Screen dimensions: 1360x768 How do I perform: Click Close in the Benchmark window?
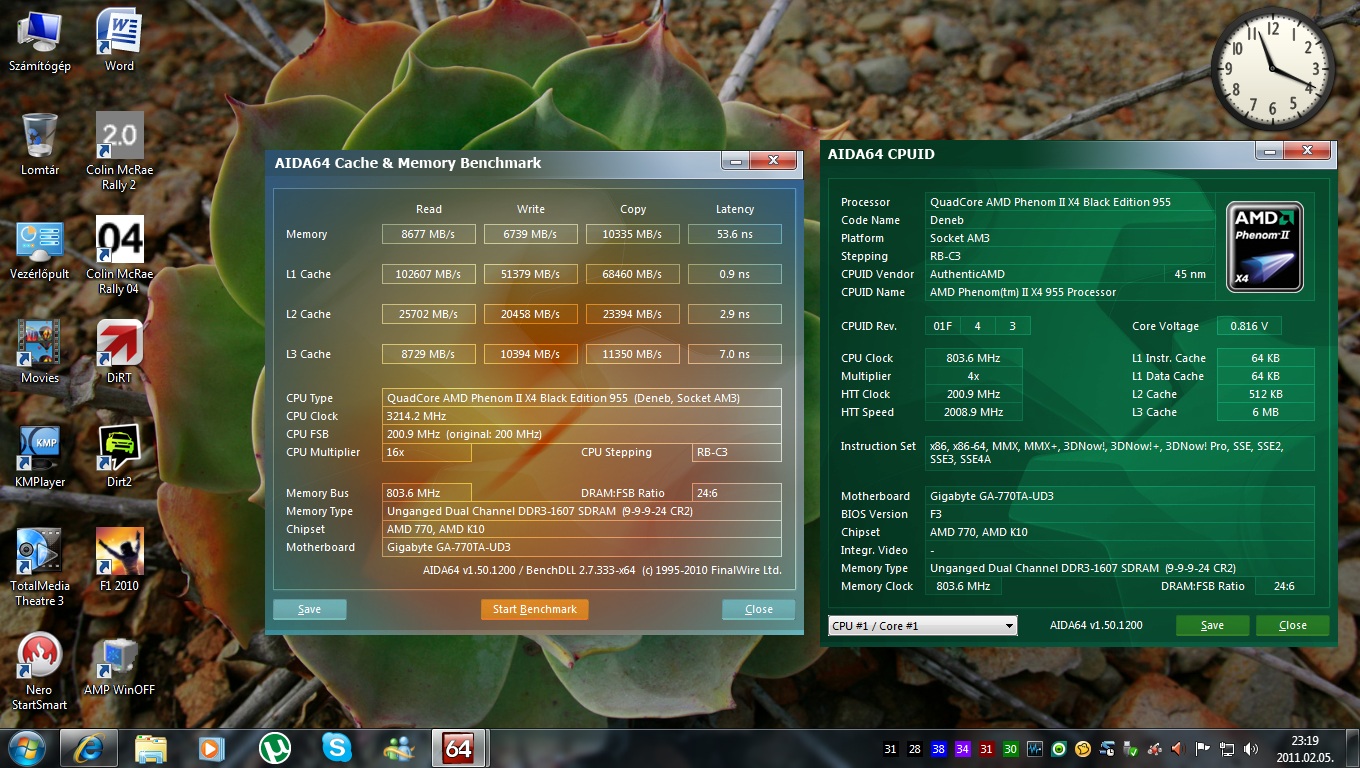[x=759, y=609]
